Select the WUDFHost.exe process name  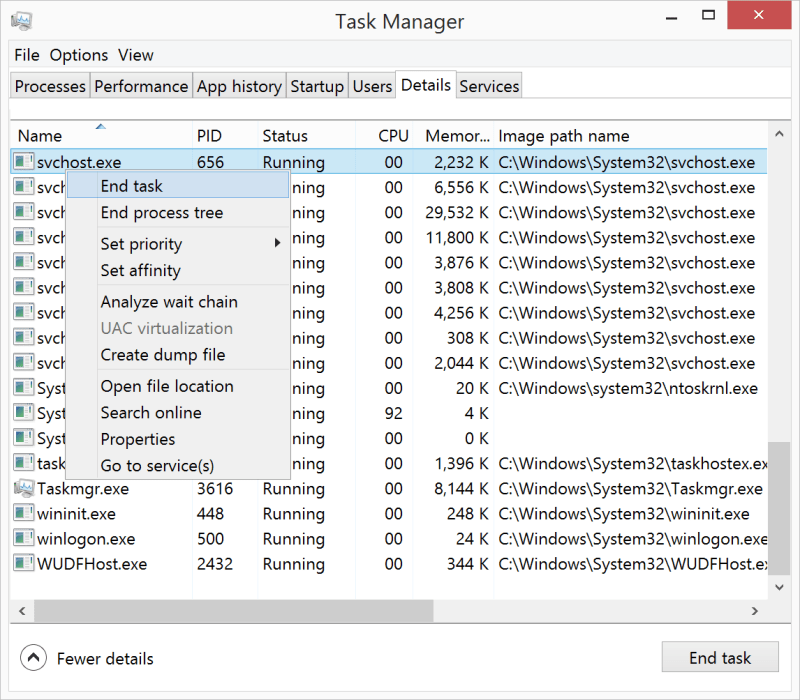click(92, 564)
